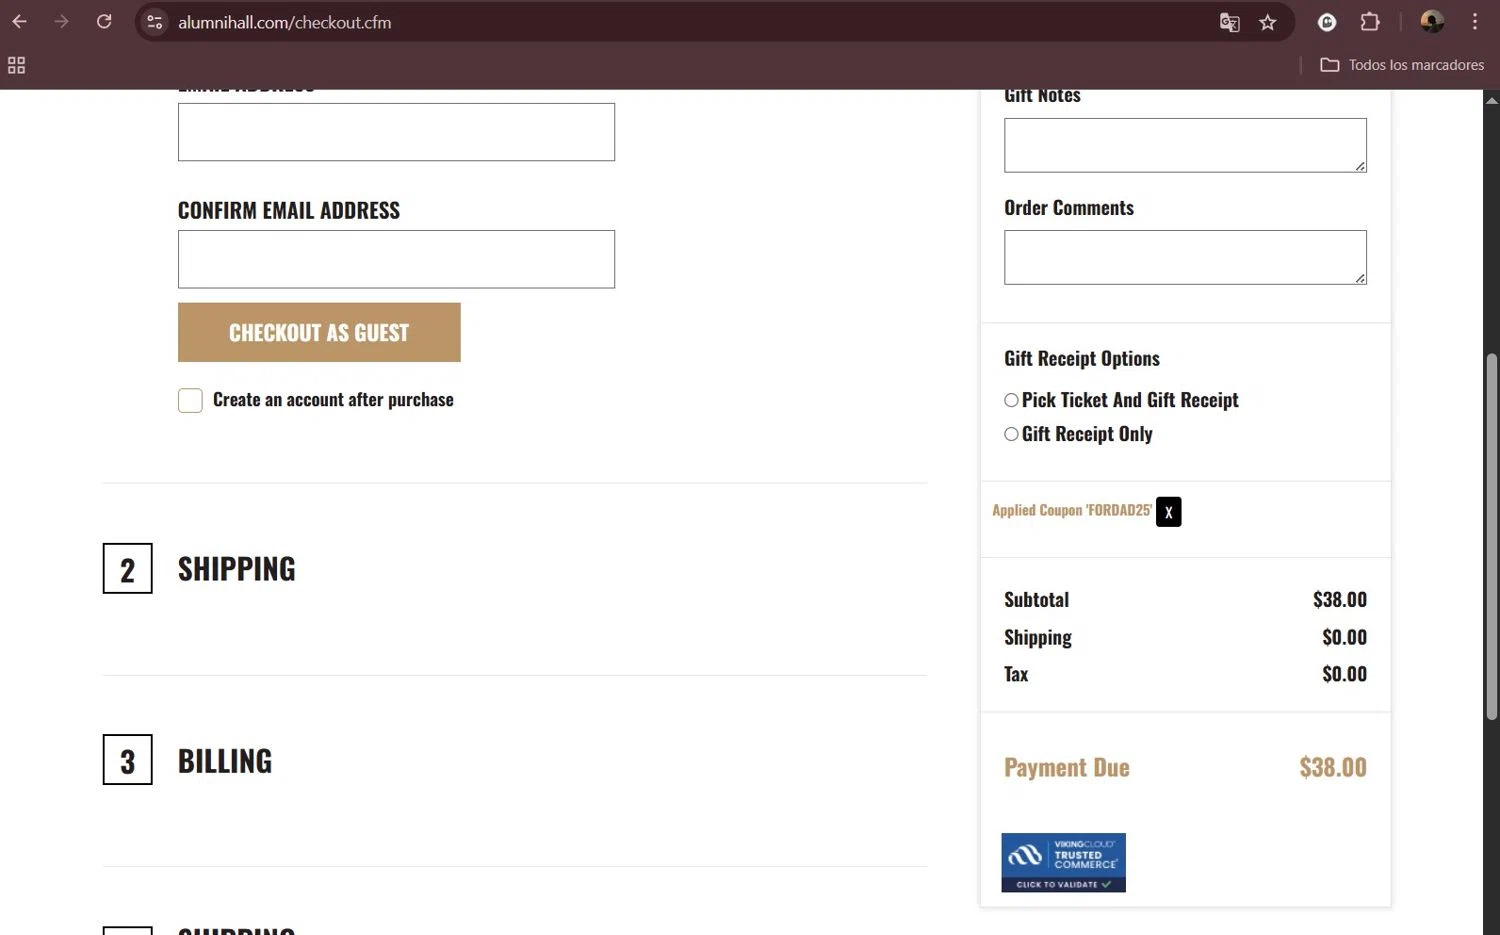The image size is (1500, 935).
Task: Click the step 2 number box
Action: [x=128, y=568]
